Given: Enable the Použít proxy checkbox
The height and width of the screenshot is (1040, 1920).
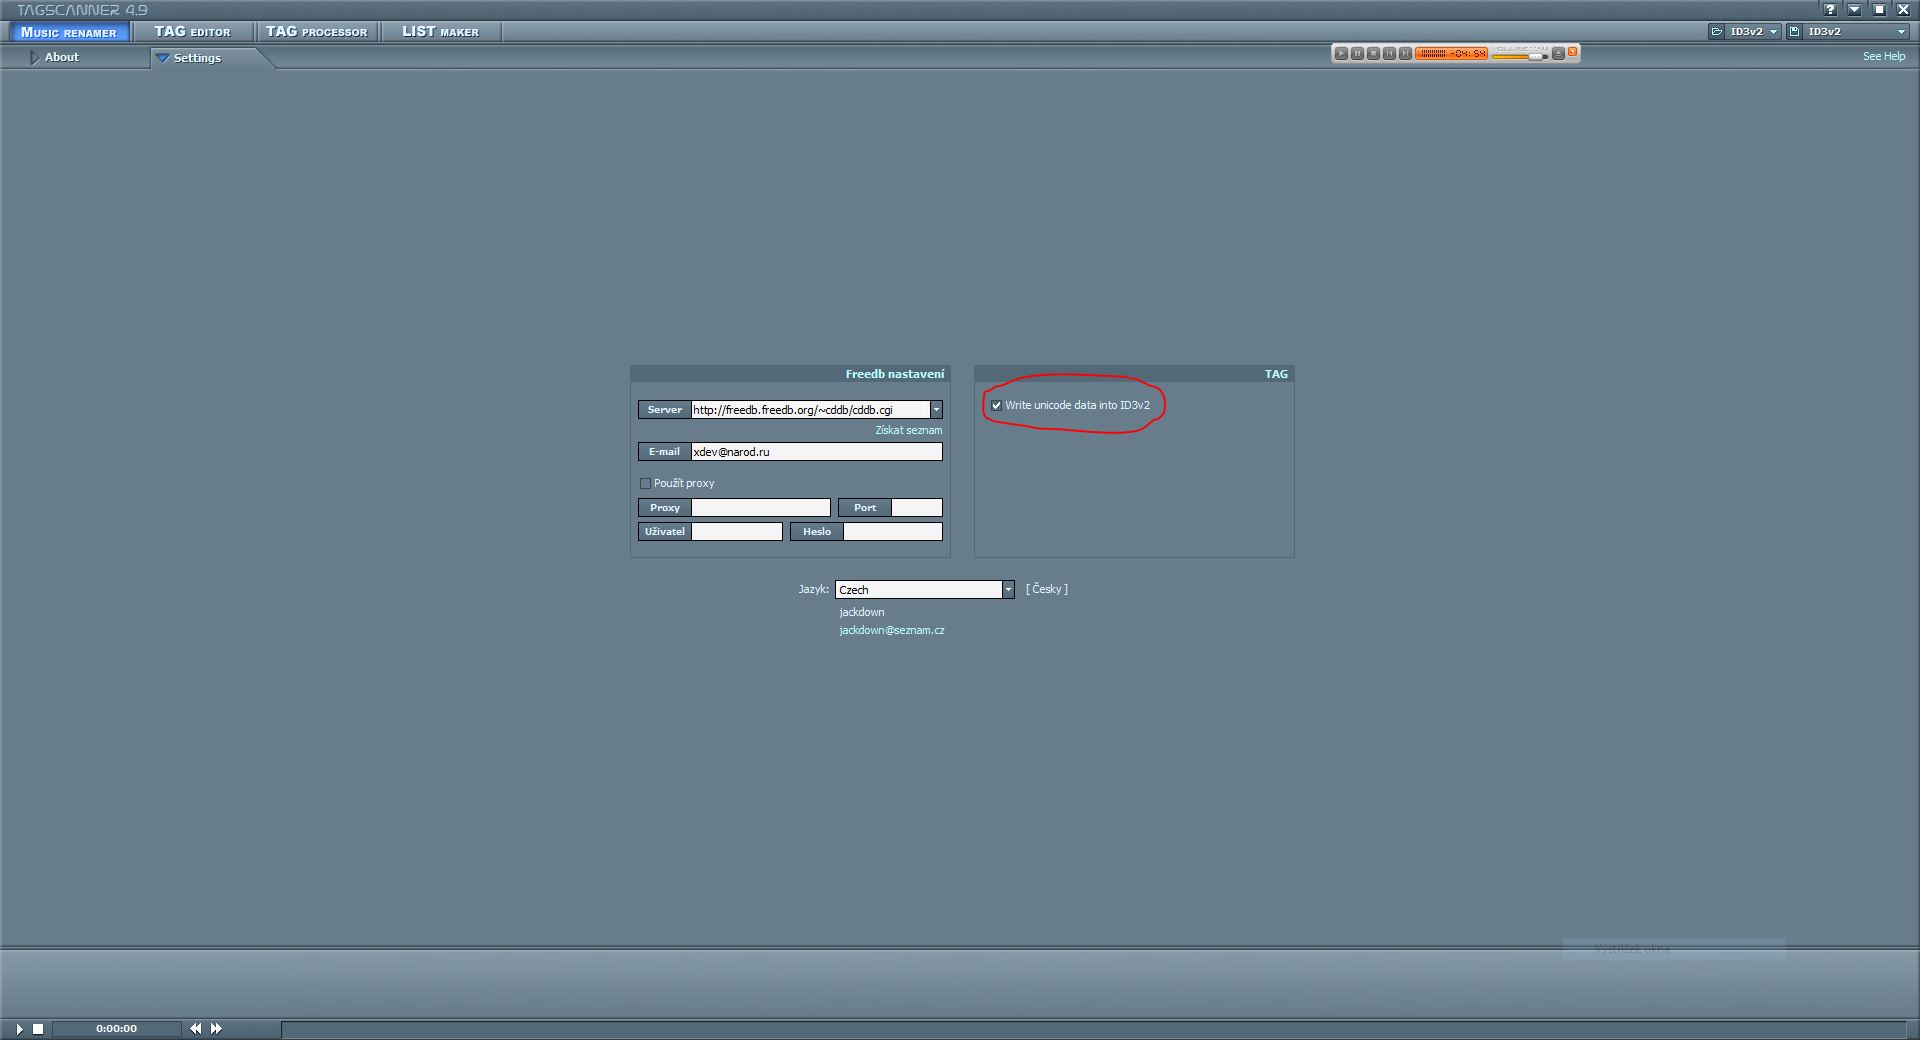Looking at the screenshot, I should pos(645,483).
